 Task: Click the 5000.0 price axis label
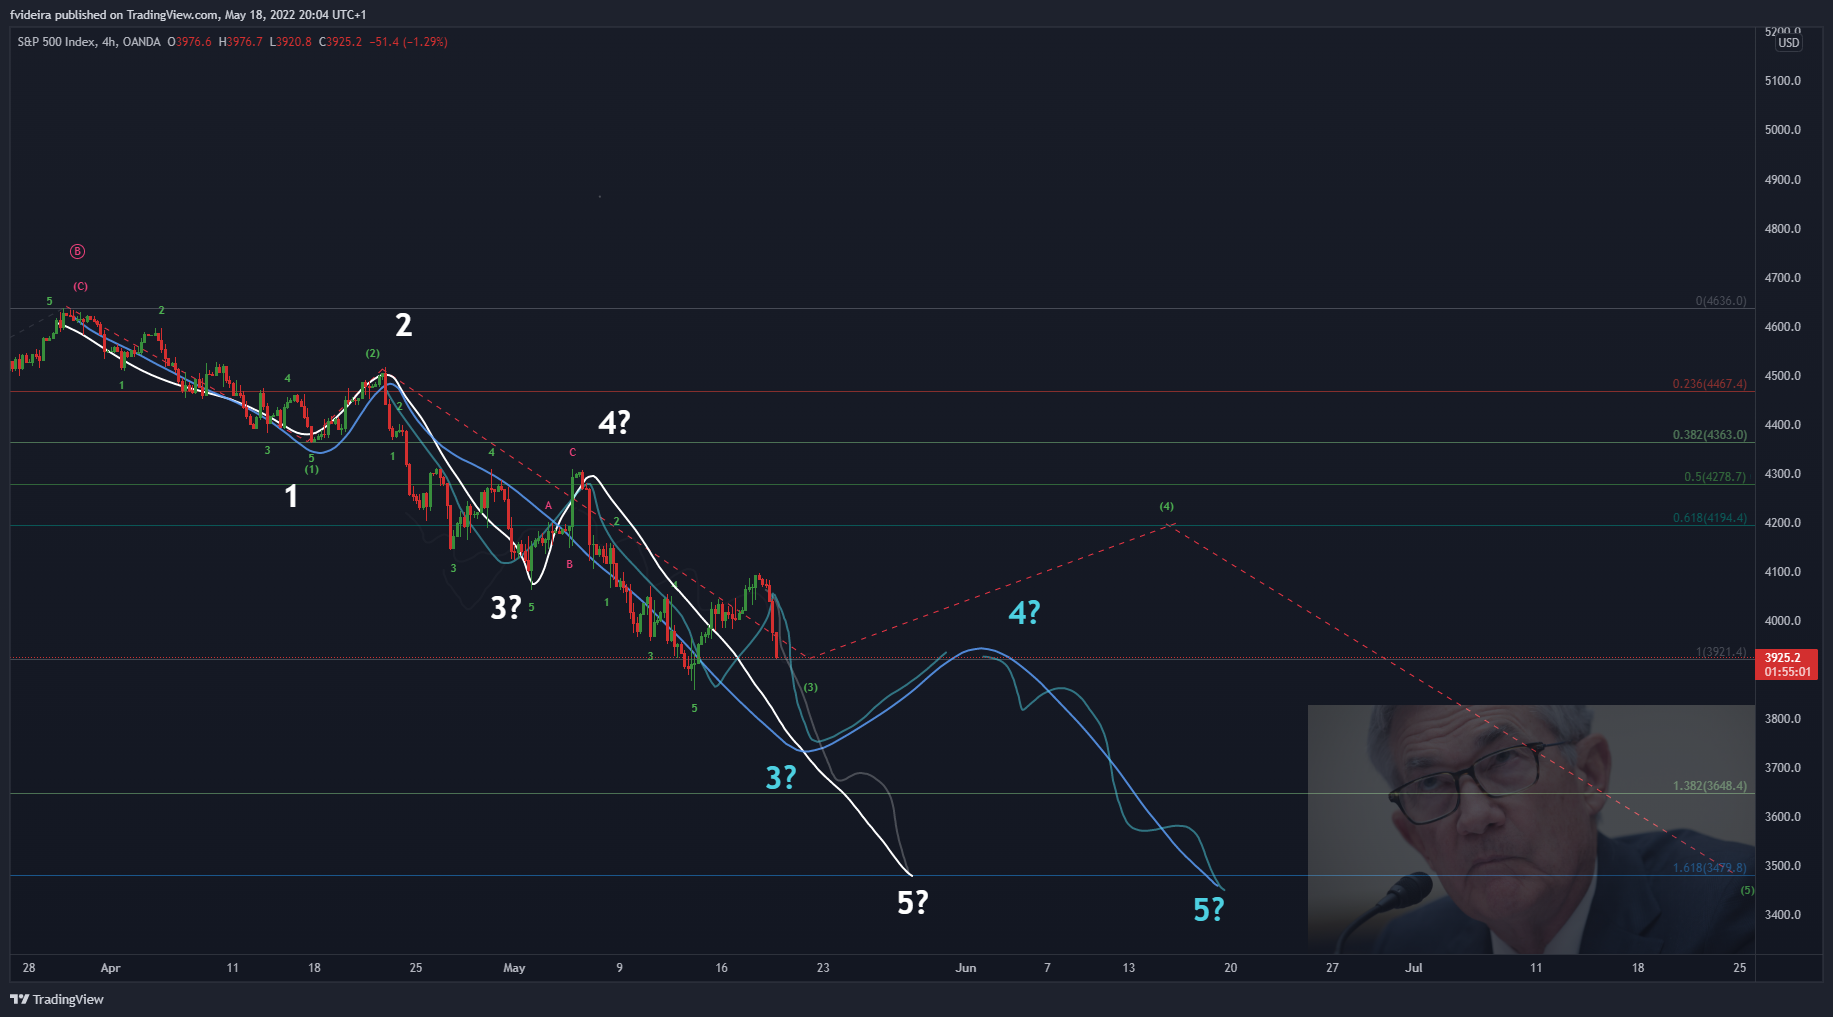pyautogui.click(x=1783, y=130)
